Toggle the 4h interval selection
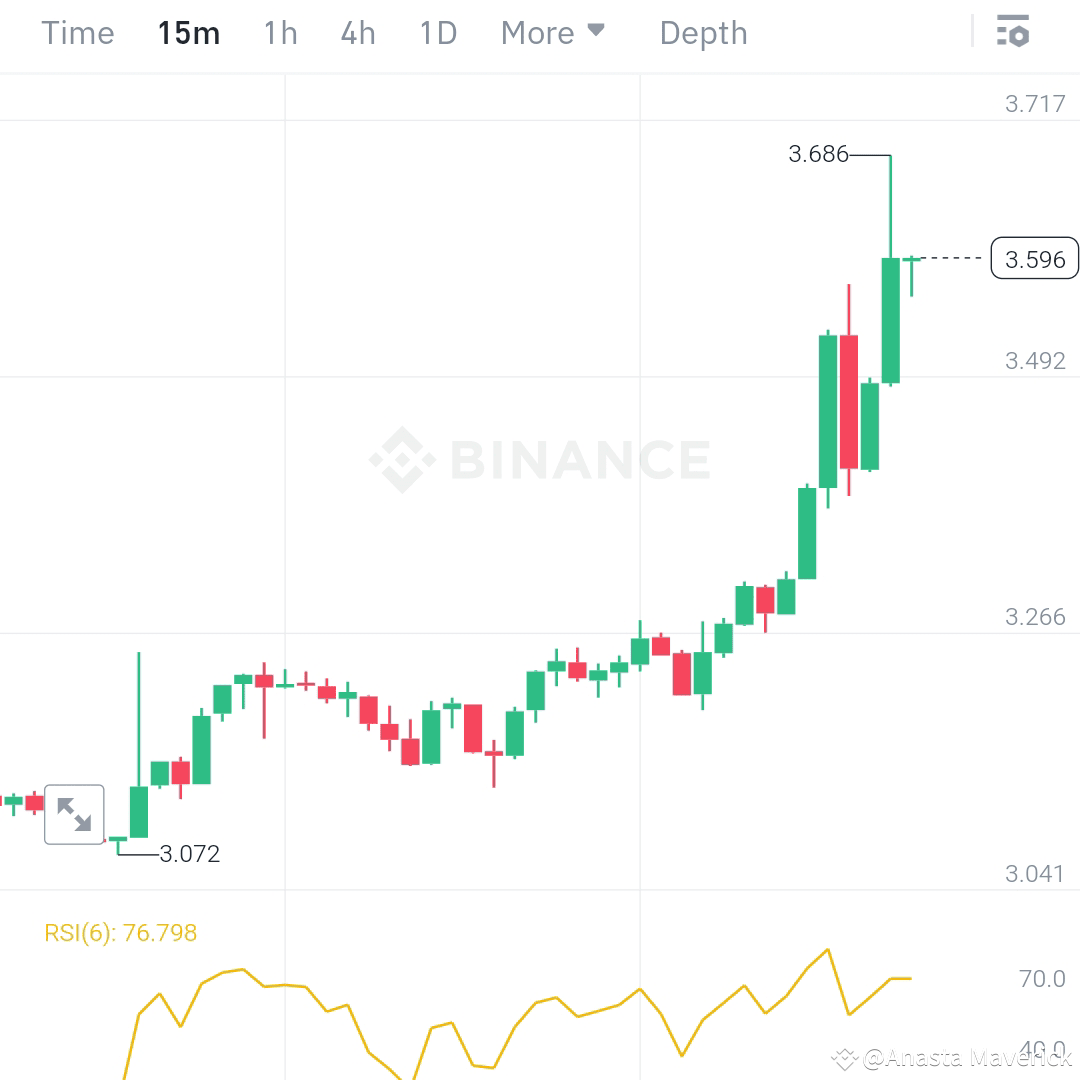This screenshot has width=1080, height=1080. (x=357, y=32)
